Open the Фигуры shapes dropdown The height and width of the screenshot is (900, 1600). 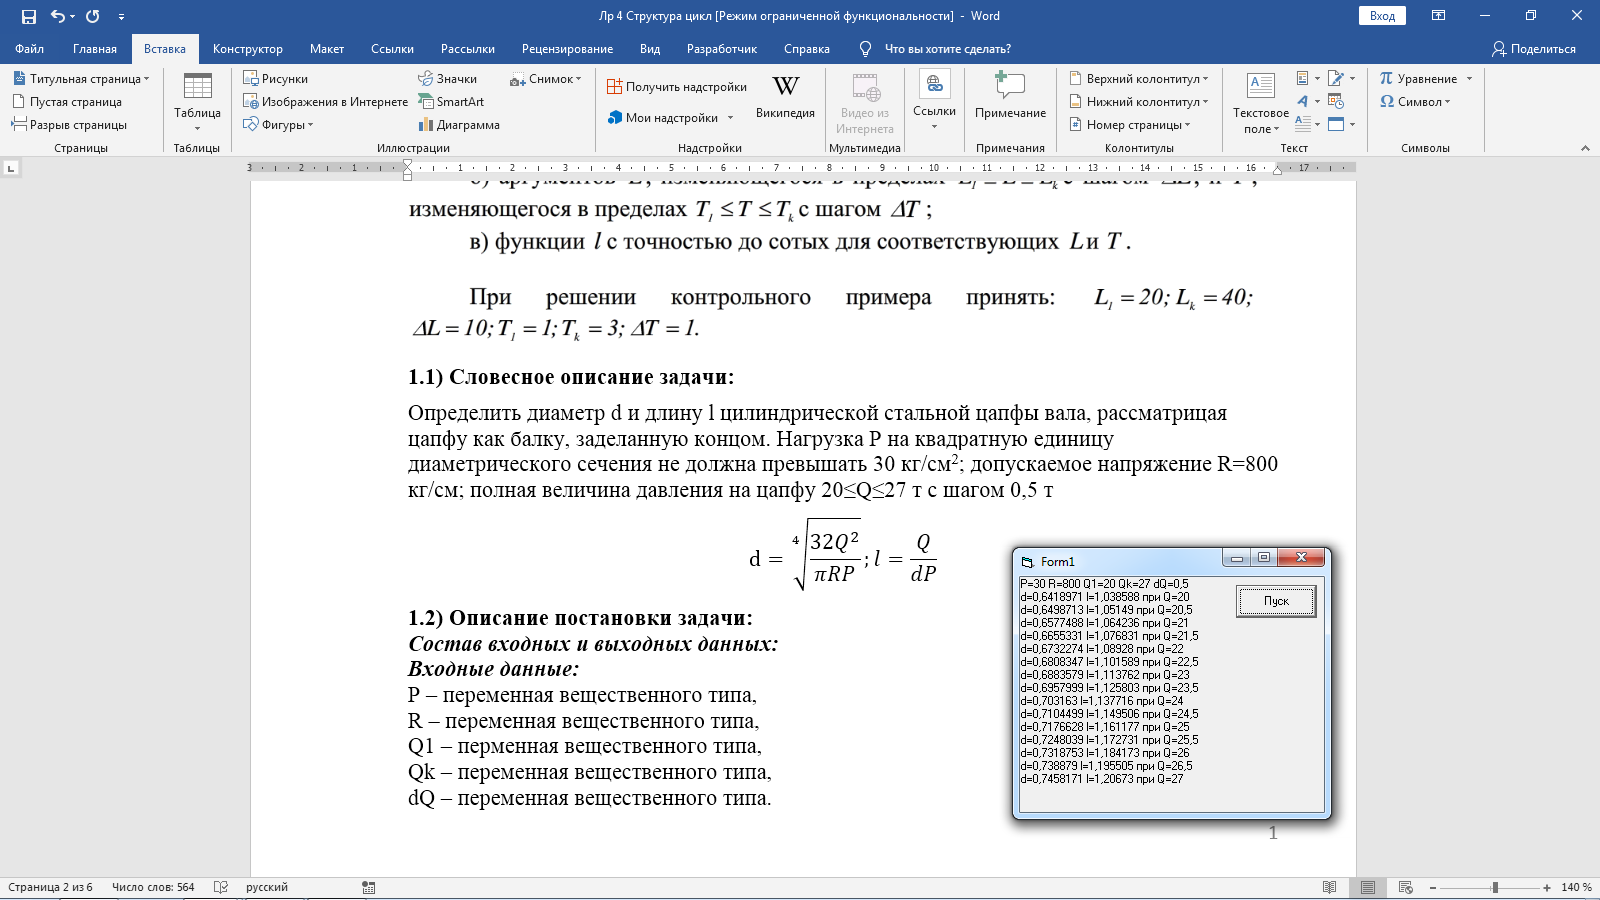coord(279,124)
